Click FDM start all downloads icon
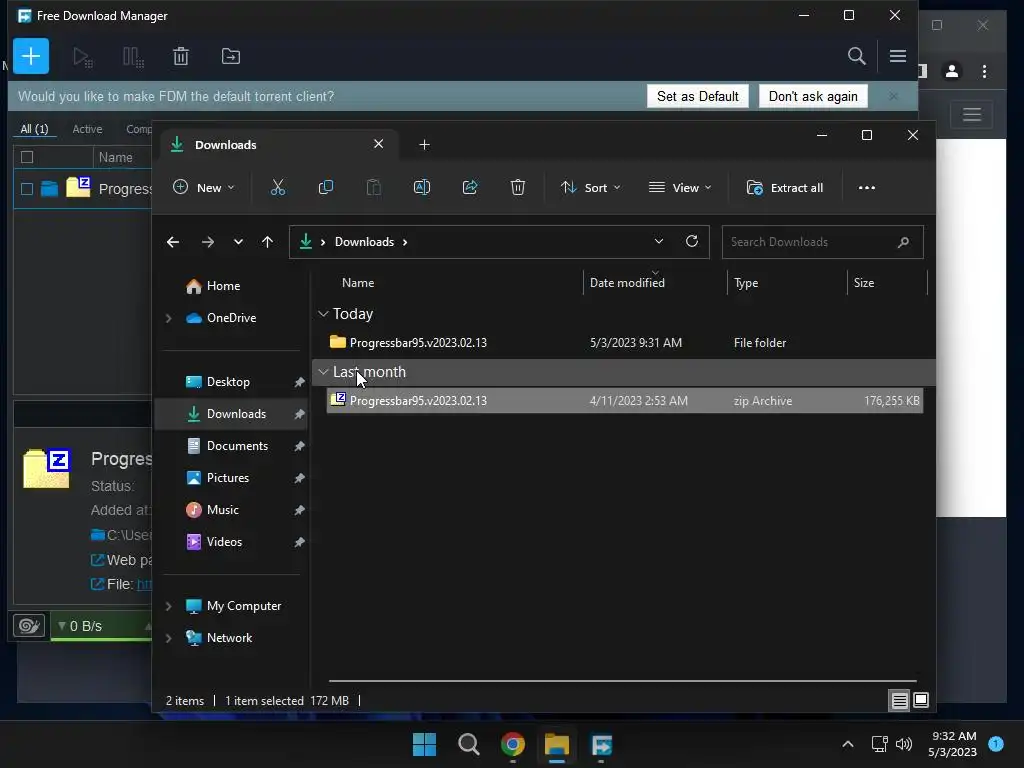 click(82, 57)
